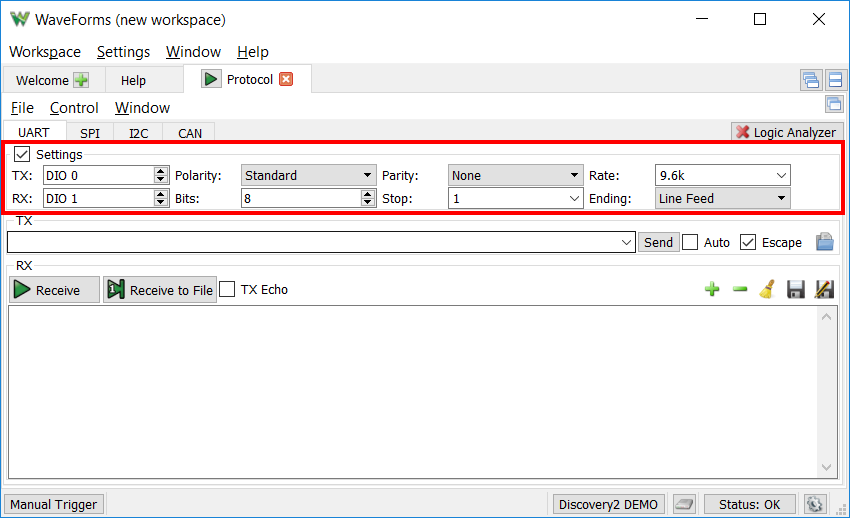This screenshot has width=850, height=518.
Task: Open the top Settings menu
Action: coord(123,52)
